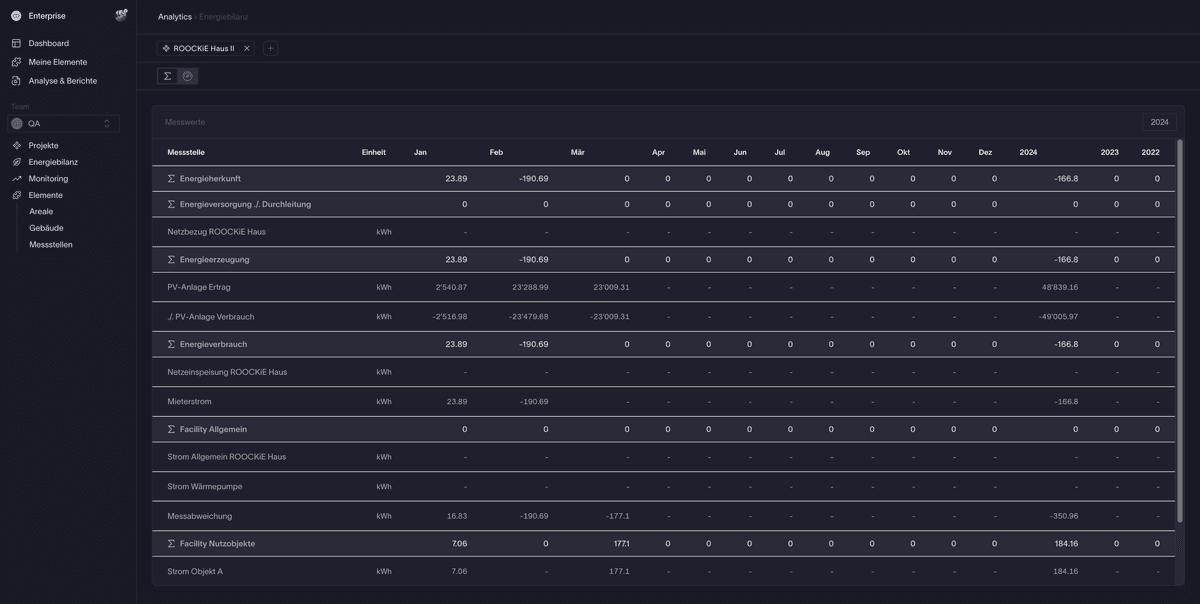Image resolution: width=1200 pixels, height=604 pixels.
Task: Add a new element with plus button
Action: 270,48
